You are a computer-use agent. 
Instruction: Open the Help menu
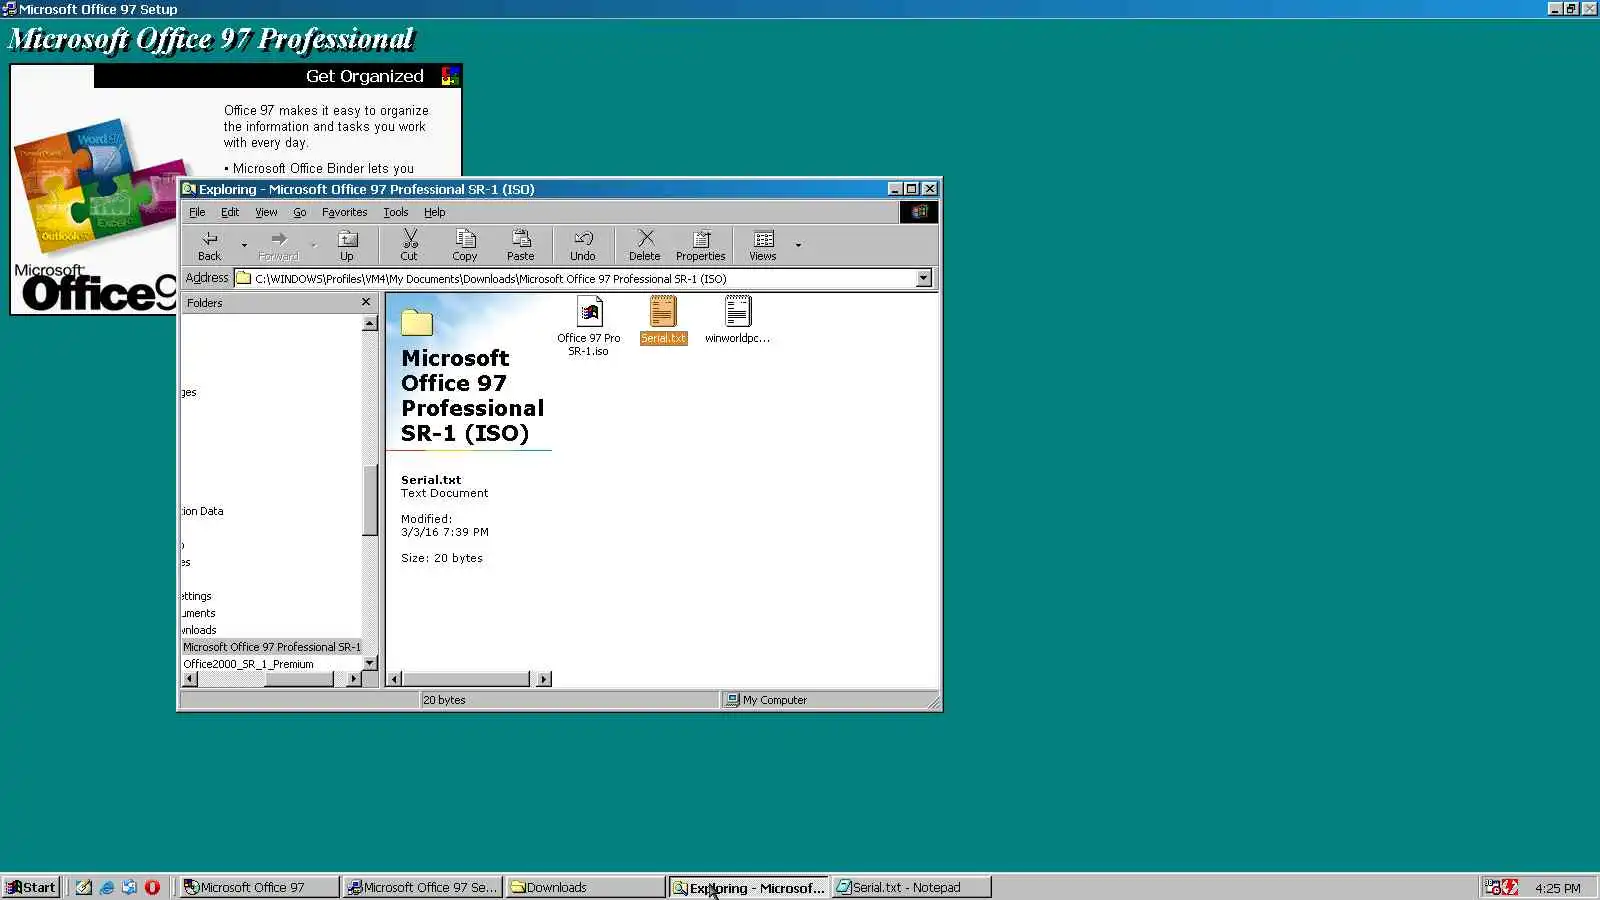tap(435, 212)
